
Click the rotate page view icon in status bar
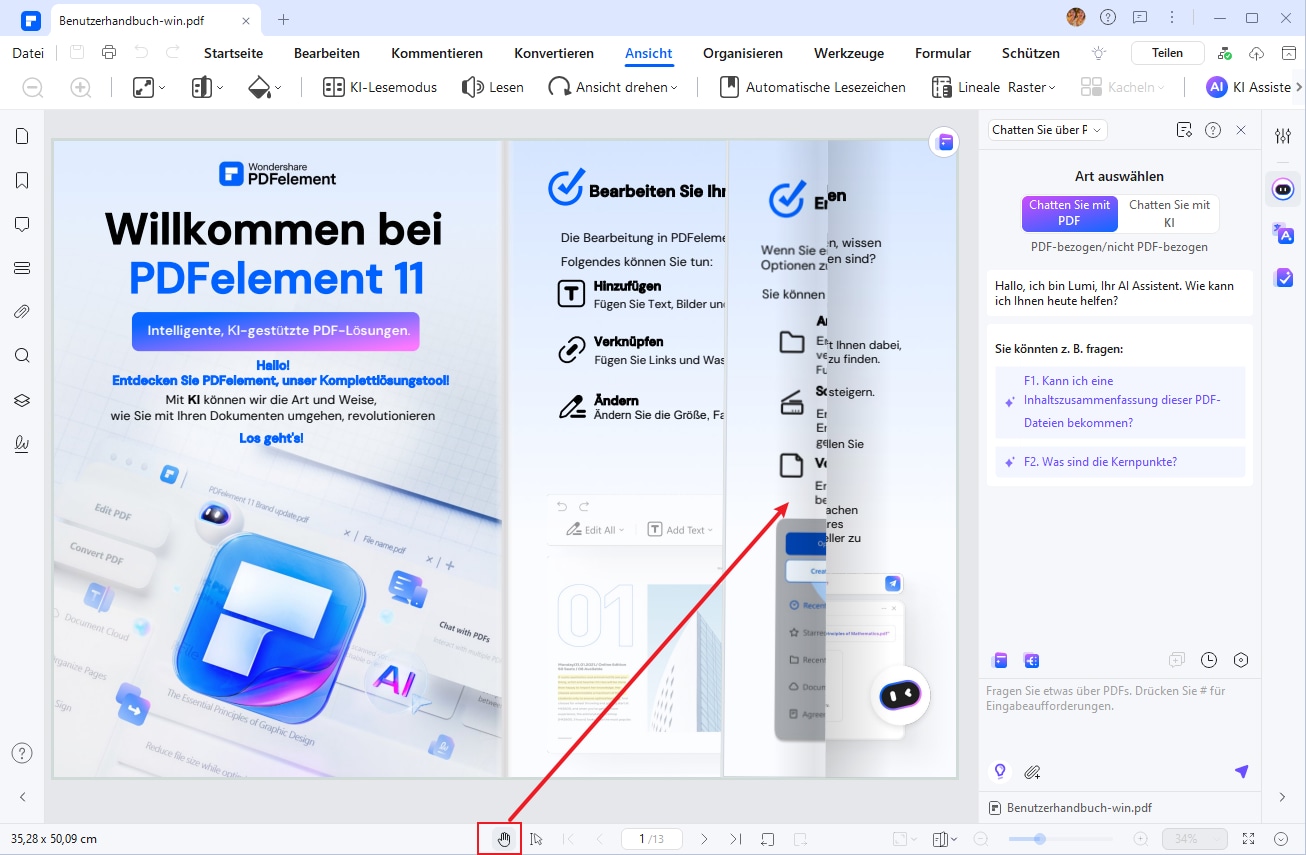point(767,839)
